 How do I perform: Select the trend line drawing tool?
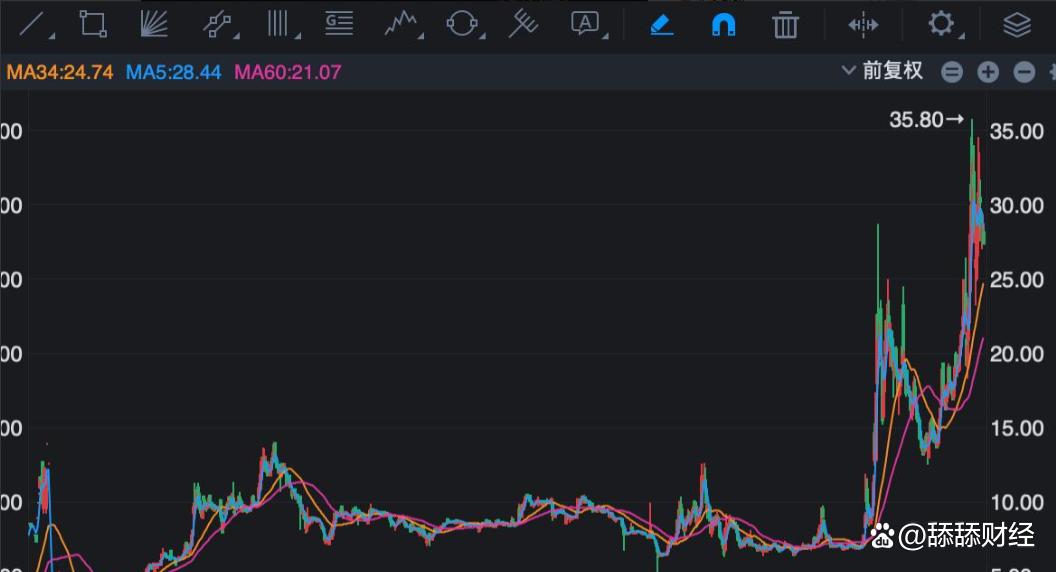click(x=34, y=23)
